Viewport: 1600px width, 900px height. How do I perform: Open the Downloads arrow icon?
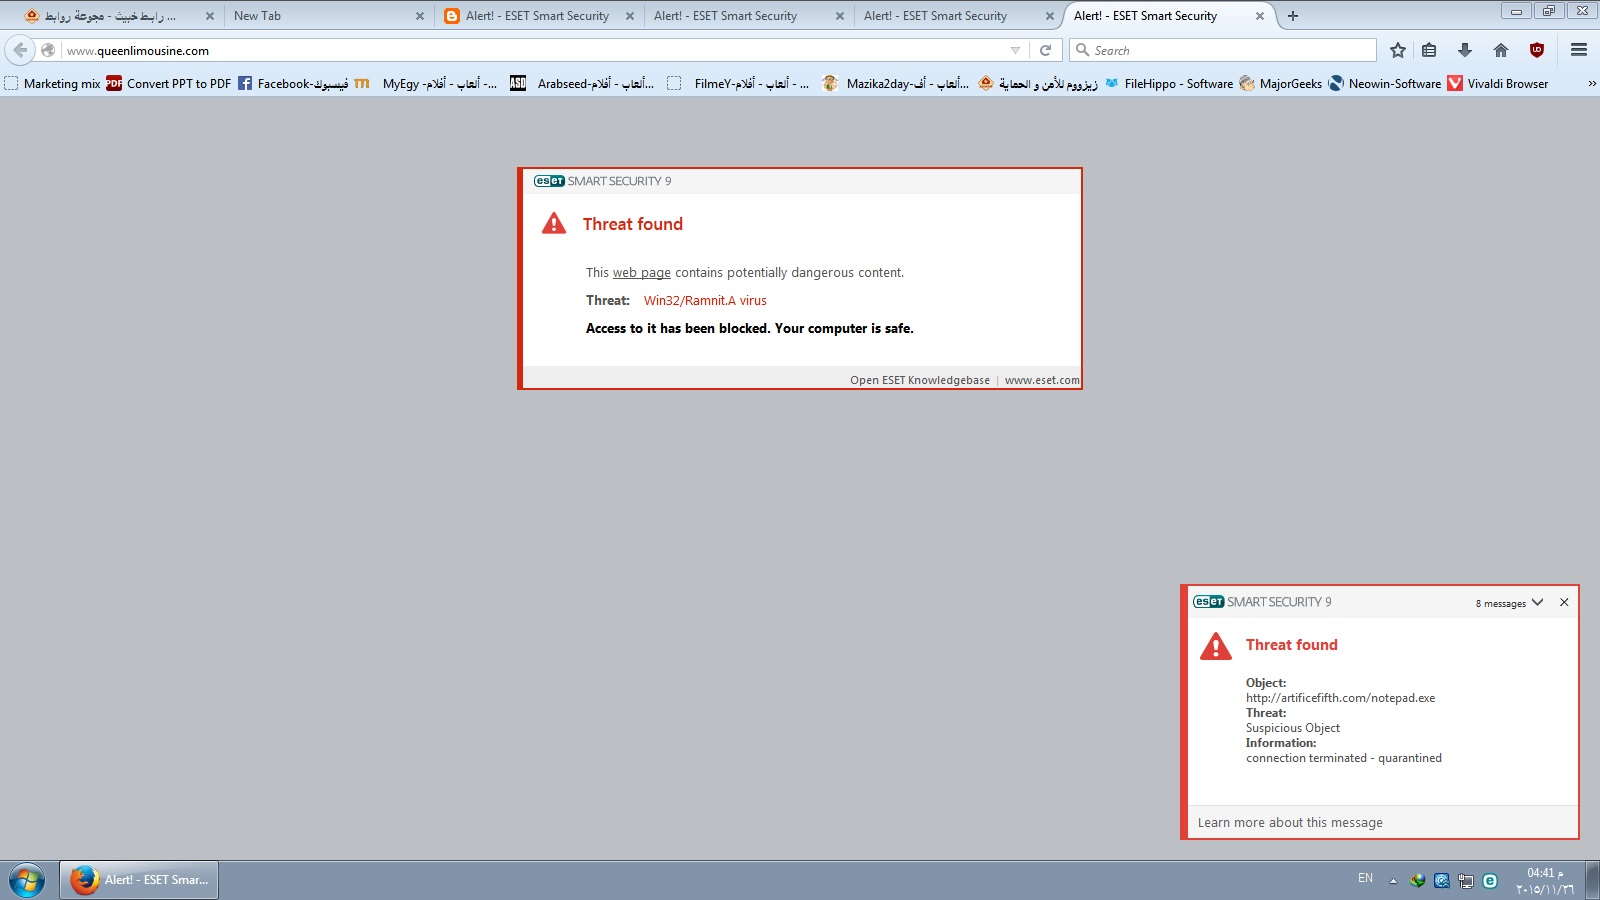(1465, 50)
